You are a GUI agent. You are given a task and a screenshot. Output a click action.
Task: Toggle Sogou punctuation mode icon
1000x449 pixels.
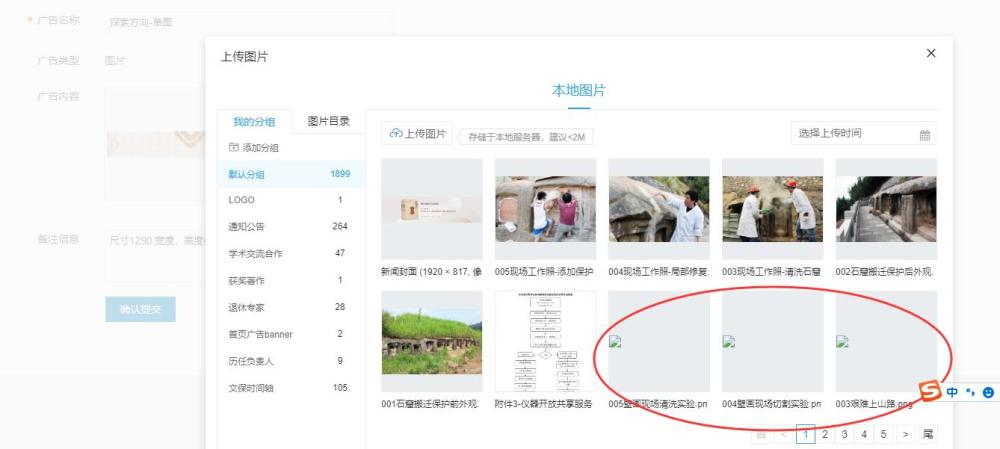[970, 392]
